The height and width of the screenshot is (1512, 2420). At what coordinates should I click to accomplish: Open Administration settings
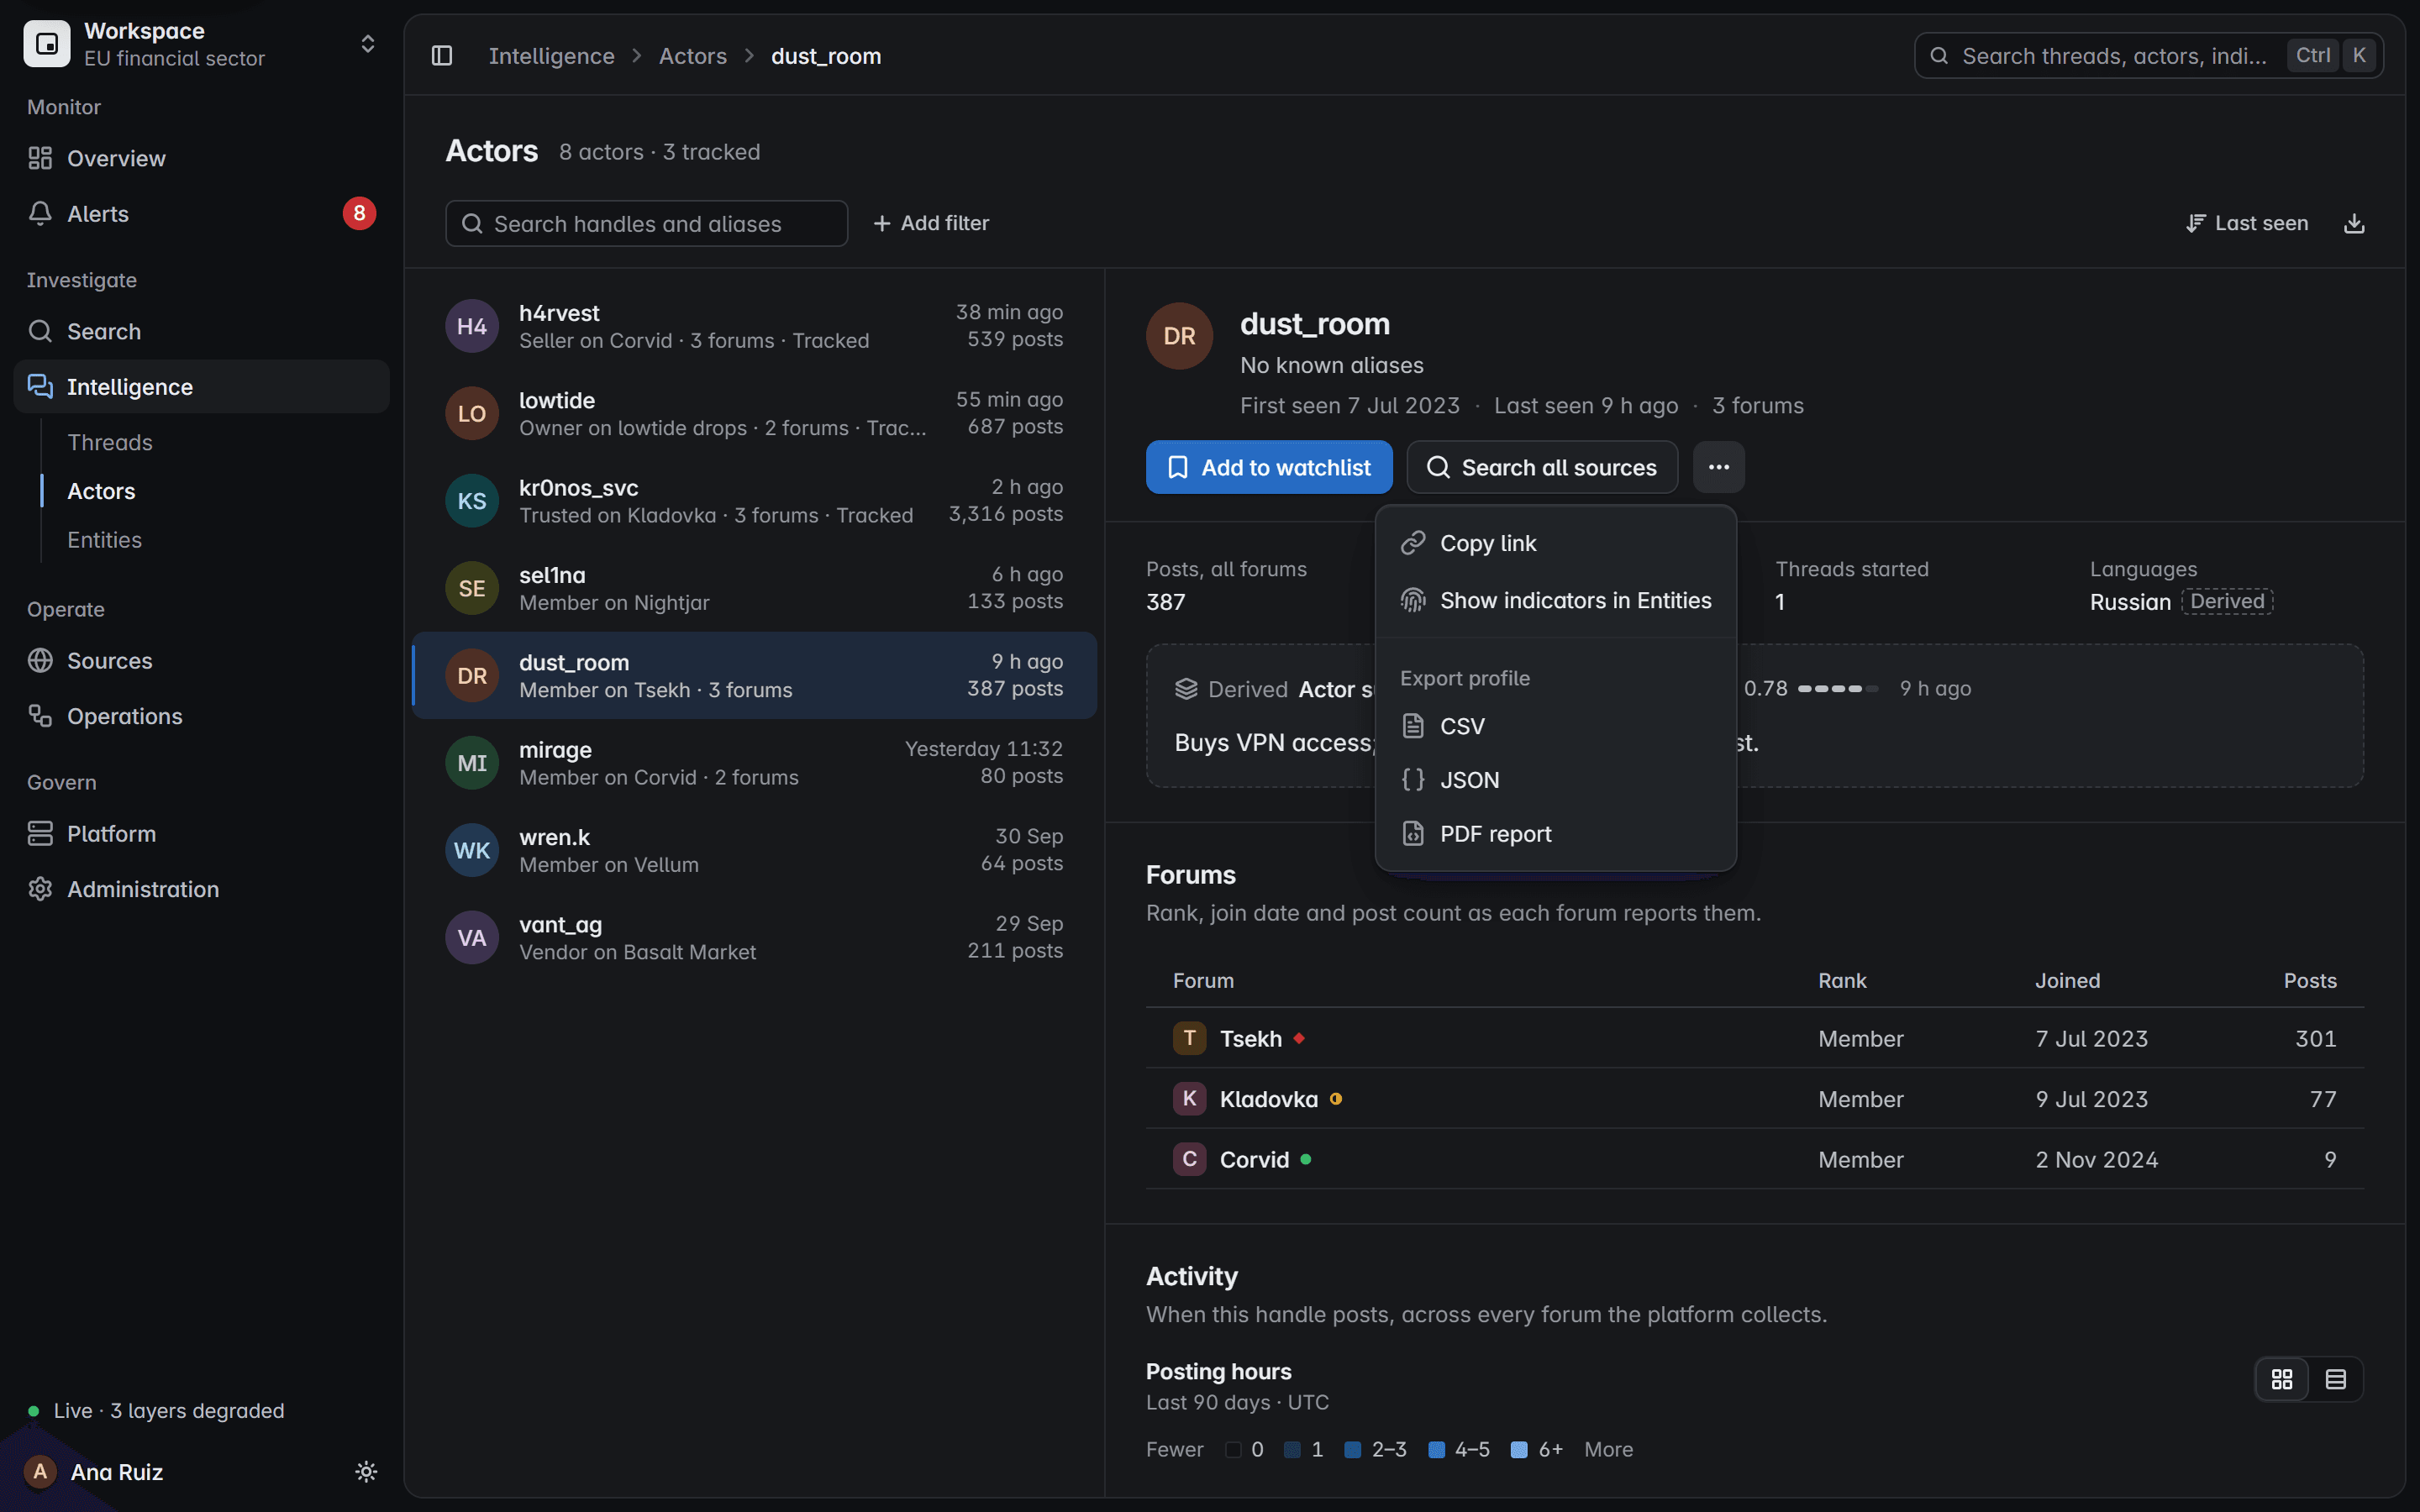(x=202, y=889)
